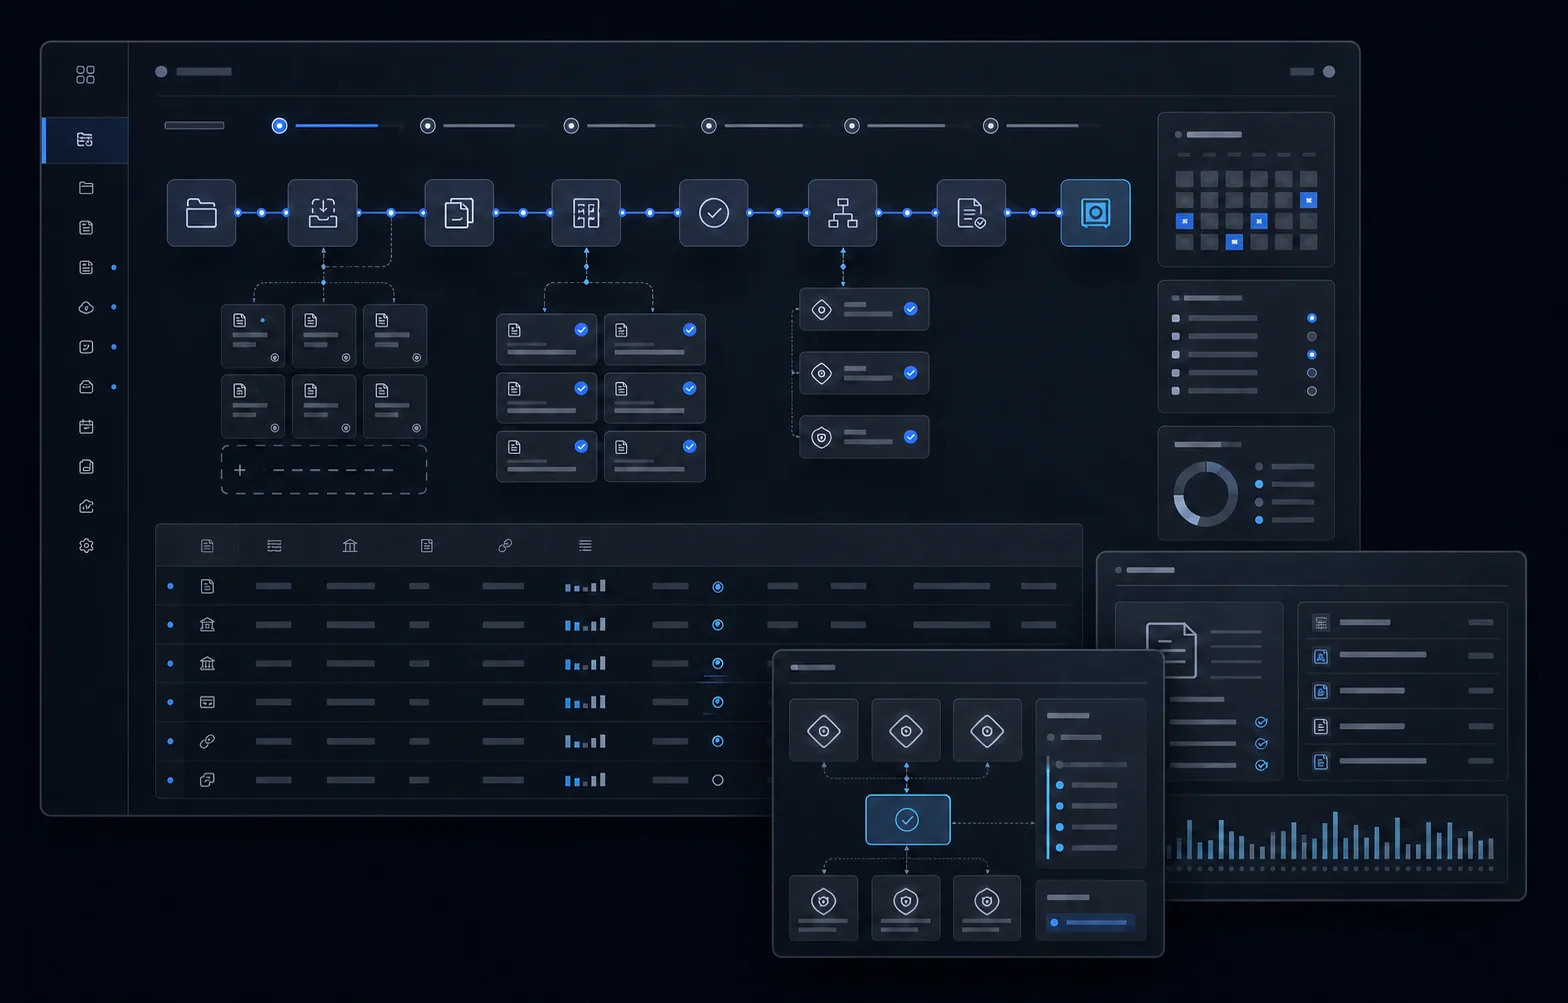Select the inbox download pipeline node
The width and height of the screenshot is (1568, 1003).
(x=322, y=213)
